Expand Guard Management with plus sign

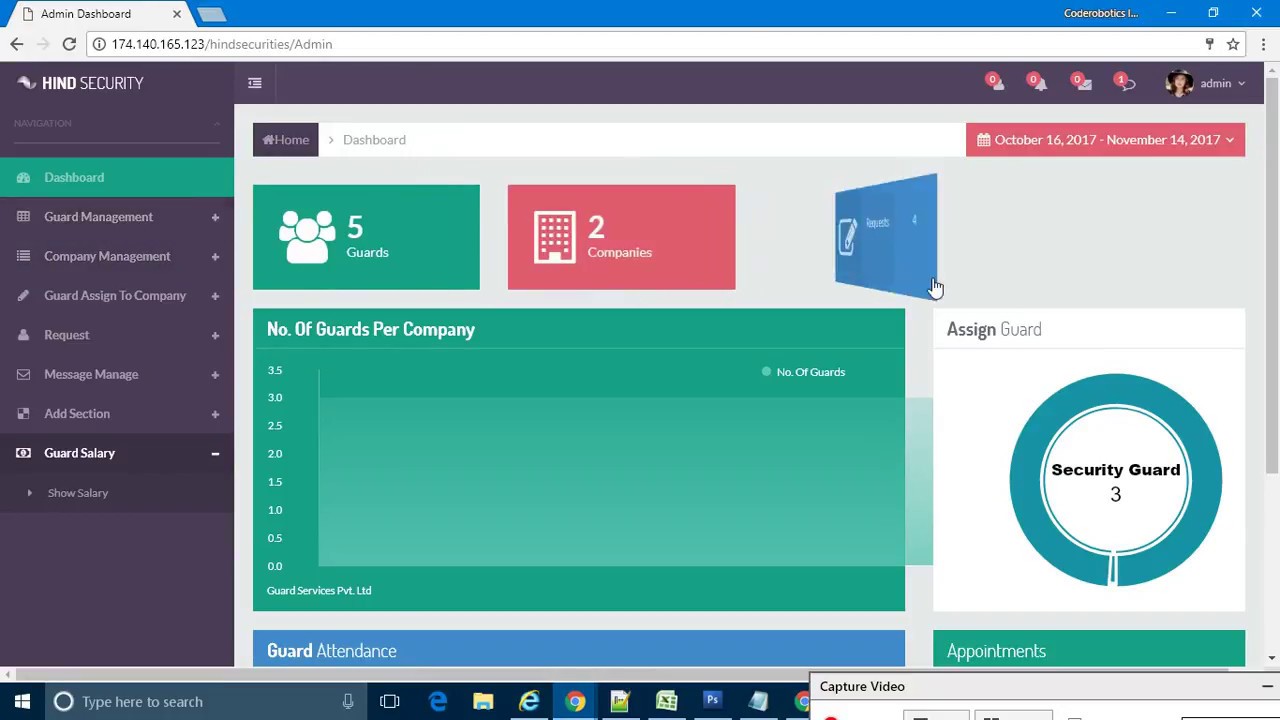[215, 217]
